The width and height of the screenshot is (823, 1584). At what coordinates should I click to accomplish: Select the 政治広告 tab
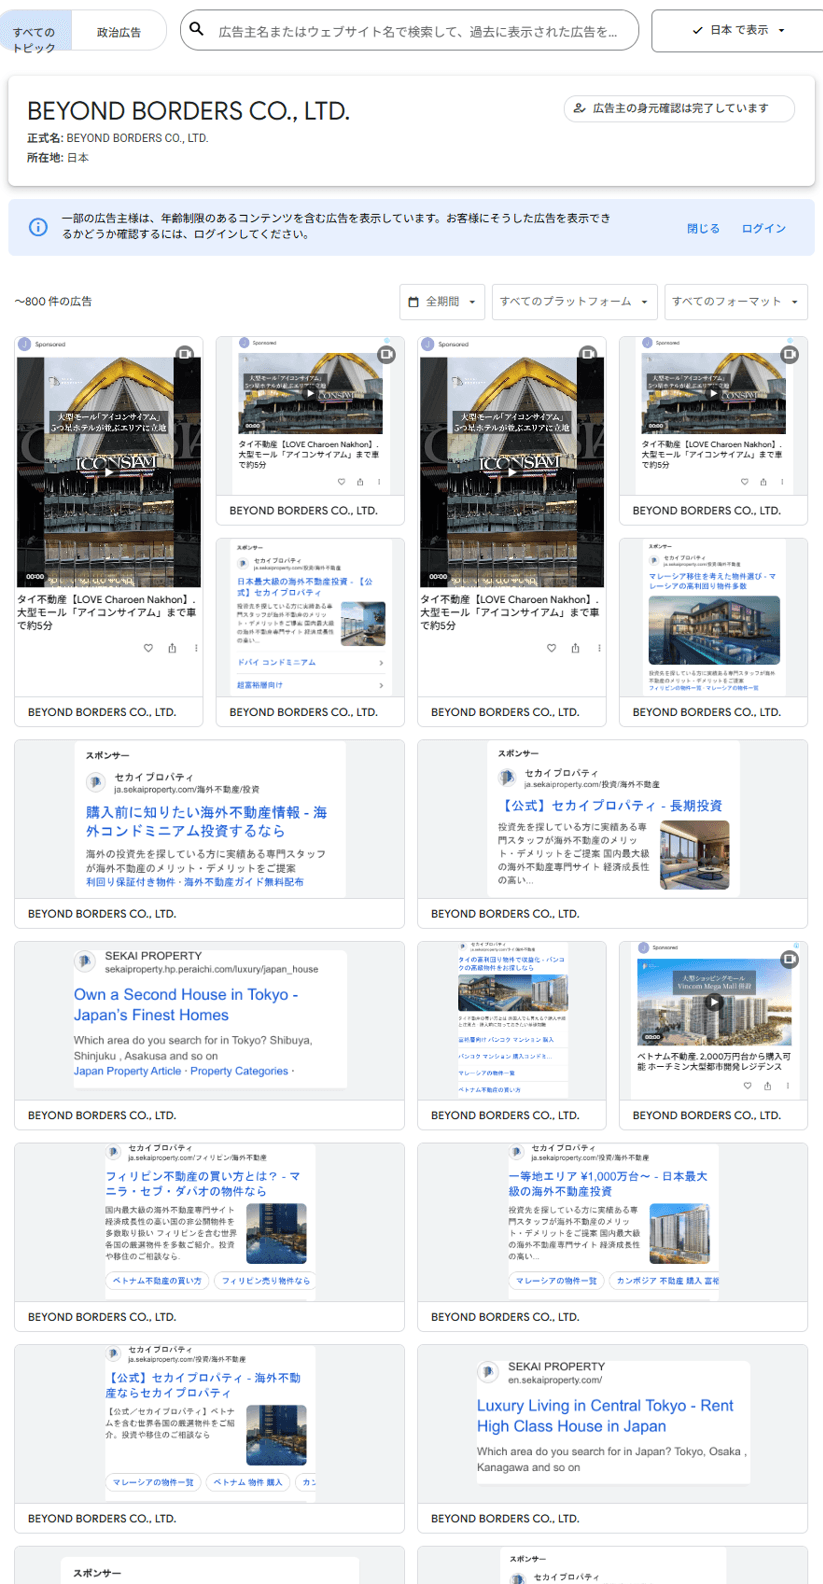pos(119,33)
